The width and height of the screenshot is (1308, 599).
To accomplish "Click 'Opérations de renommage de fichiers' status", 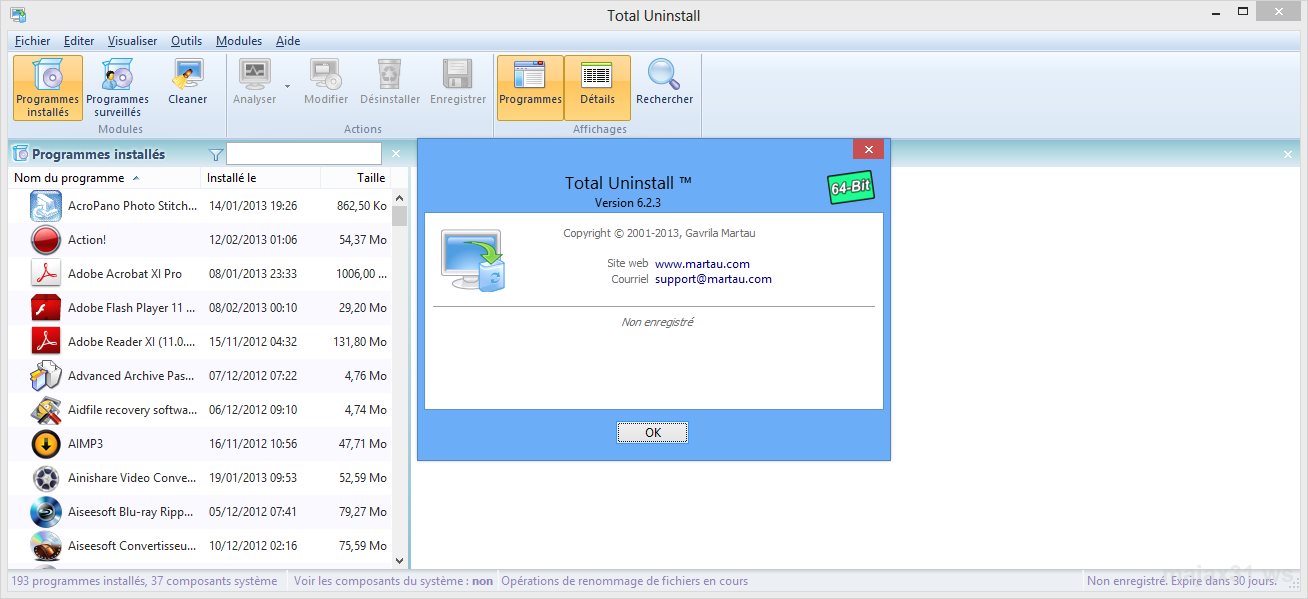I will coord(624,581).
